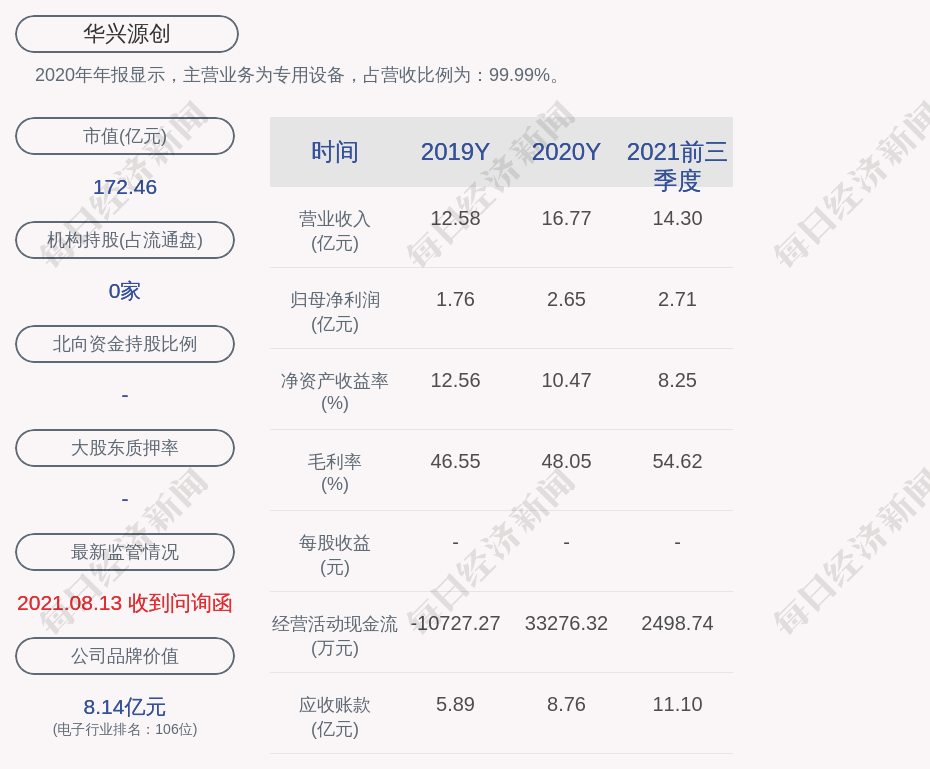The height and width of the screenshot is (769, 930).
Task: Click the 2021前三季度 column header
Action: point(677,166)
